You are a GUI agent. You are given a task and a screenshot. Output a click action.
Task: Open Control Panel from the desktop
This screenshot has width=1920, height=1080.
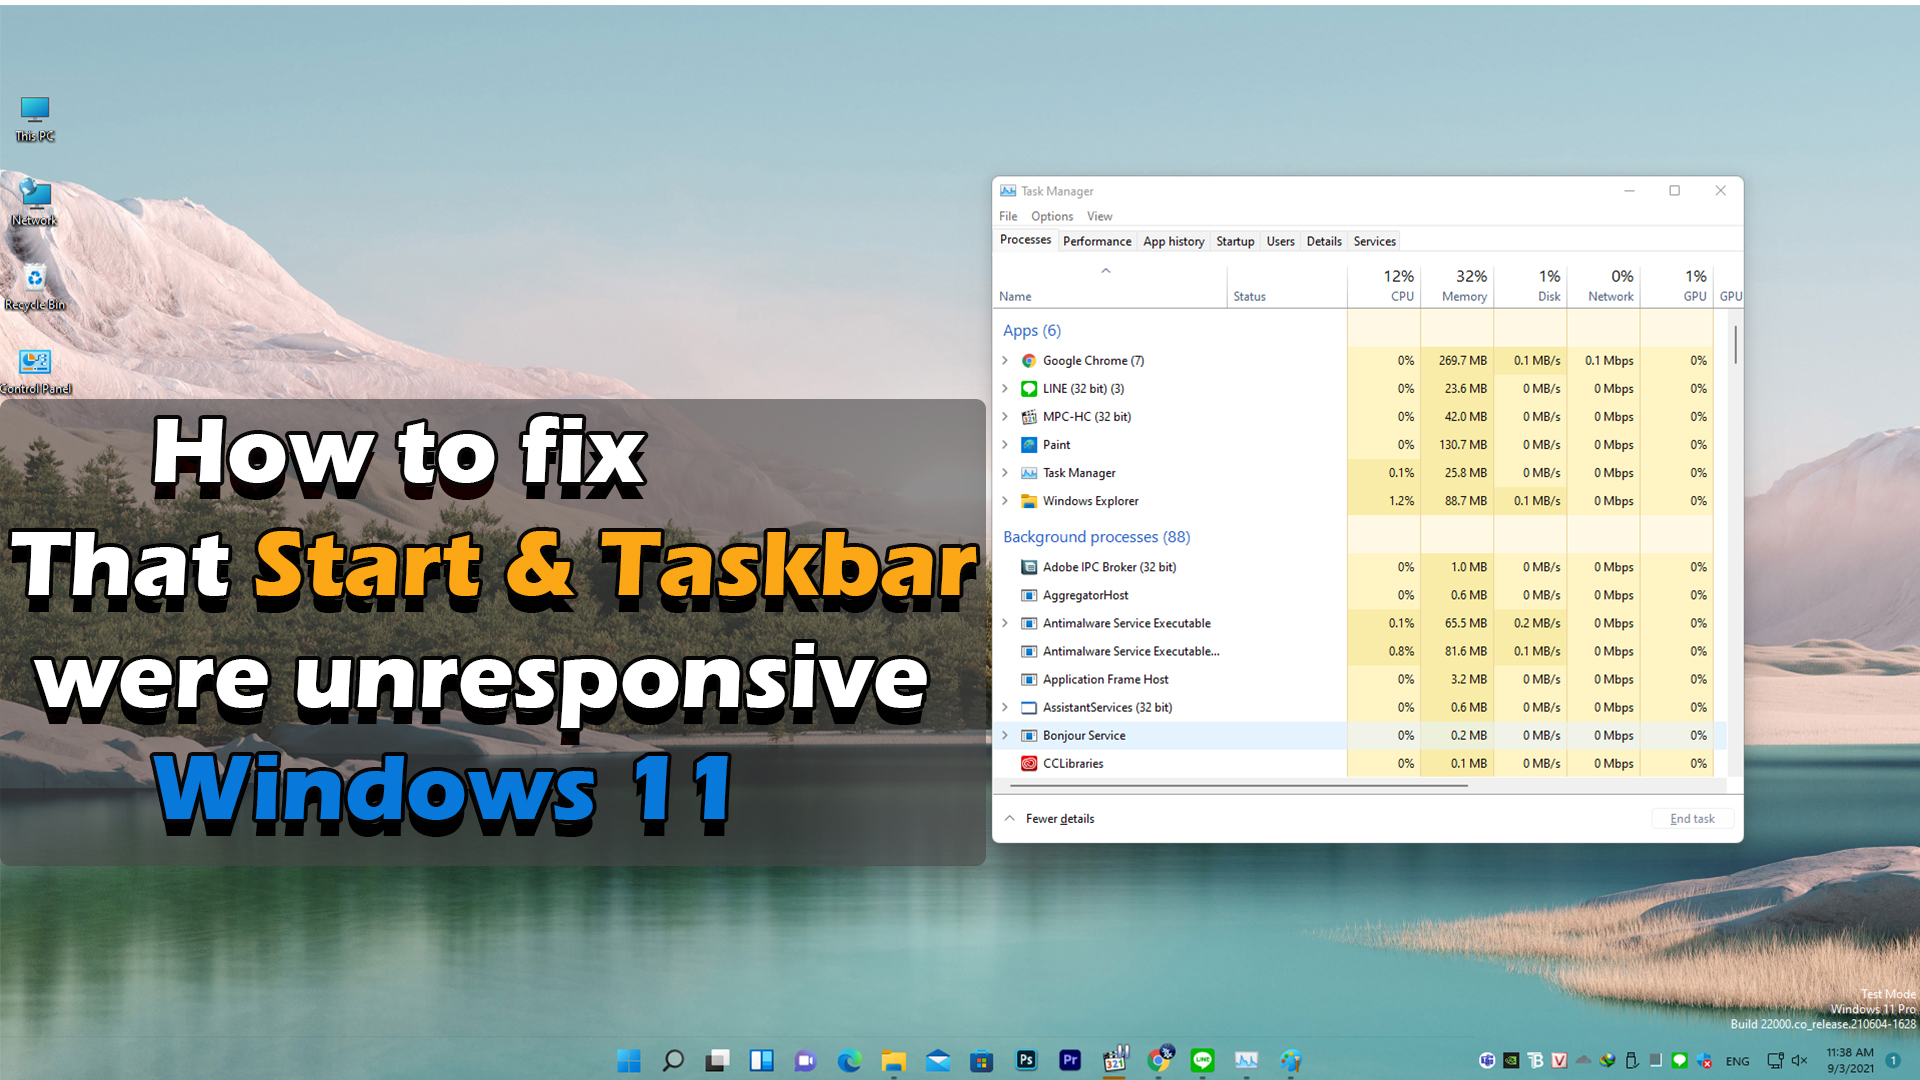(x=35, y=363)
